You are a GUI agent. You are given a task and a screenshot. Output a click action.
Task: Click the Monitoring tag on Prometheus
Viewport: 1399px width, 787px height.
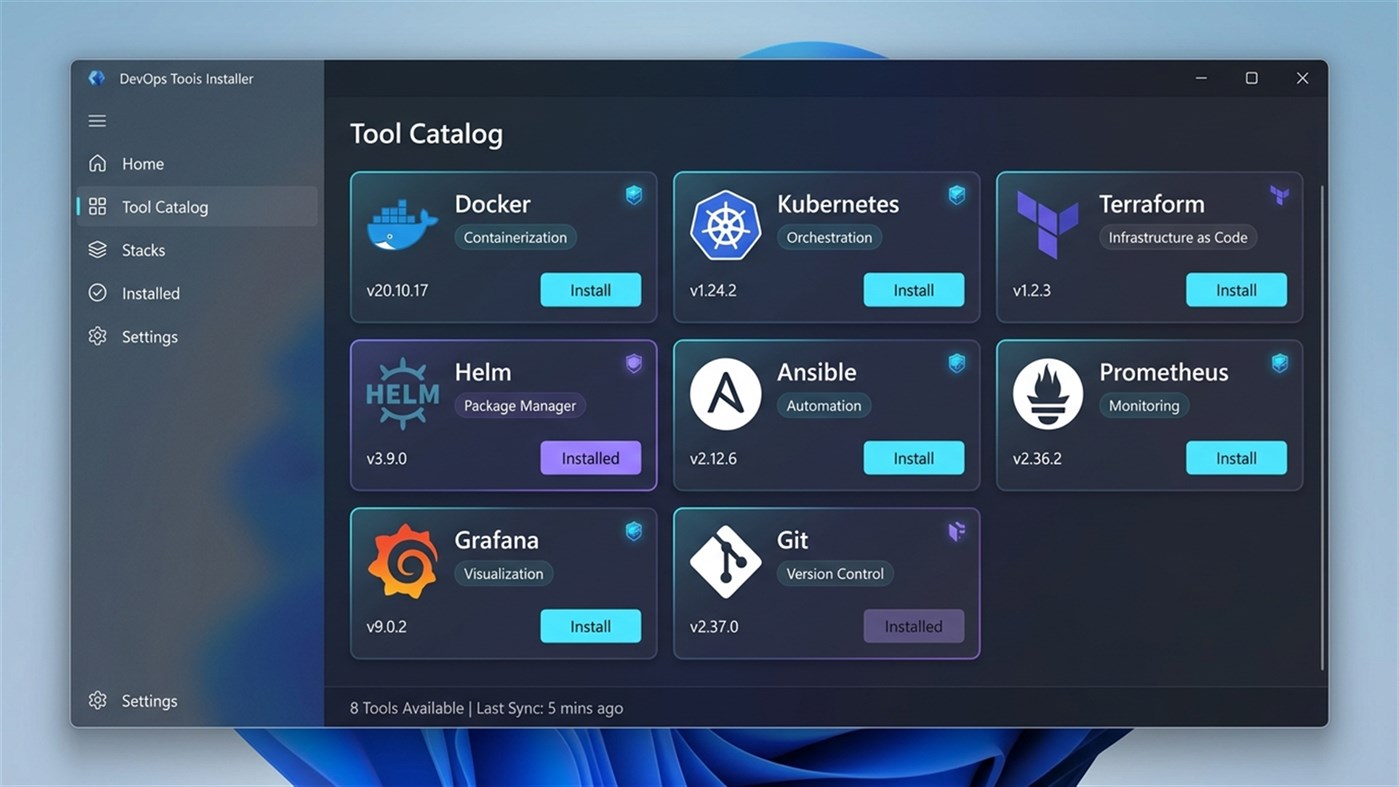click(1144, 405)
